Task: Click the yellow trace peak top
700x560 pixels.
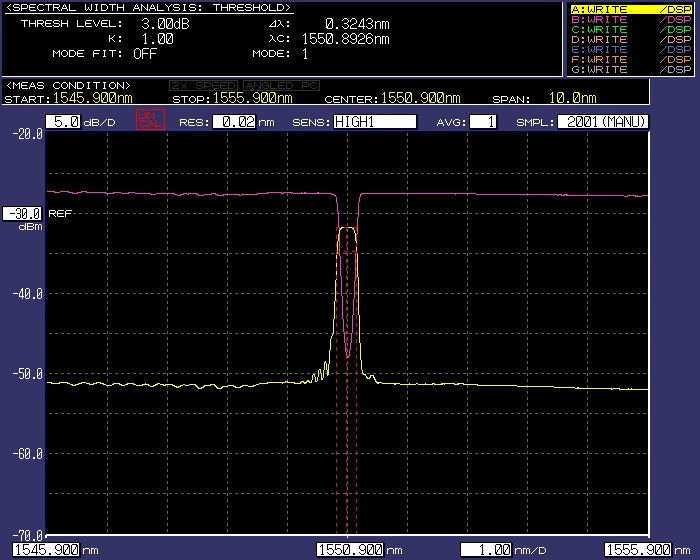Action: 347,229
